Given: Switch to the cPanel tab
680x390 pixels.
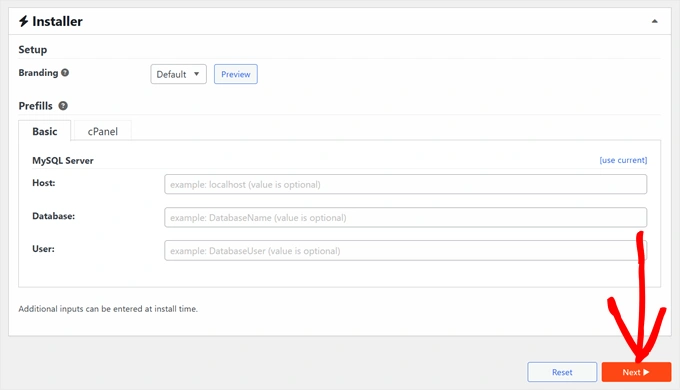Looking at the screenshot, I should click(102, 131).
